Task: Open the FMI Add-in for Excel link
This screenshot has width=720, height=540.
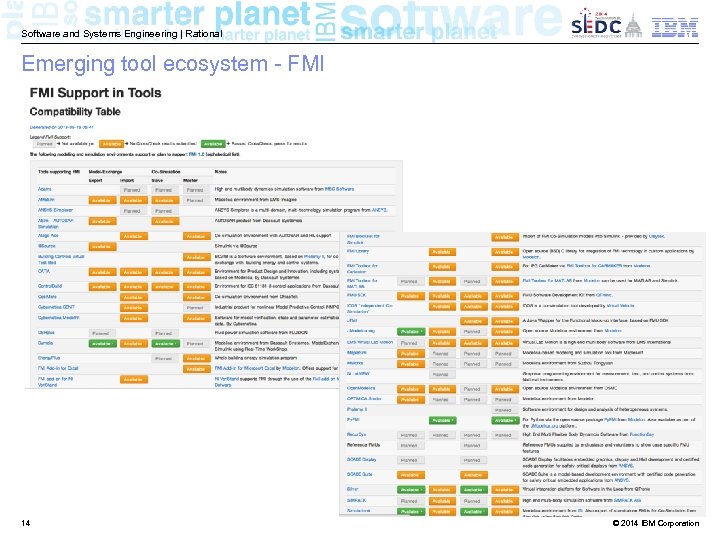Action: pos(58,368)
